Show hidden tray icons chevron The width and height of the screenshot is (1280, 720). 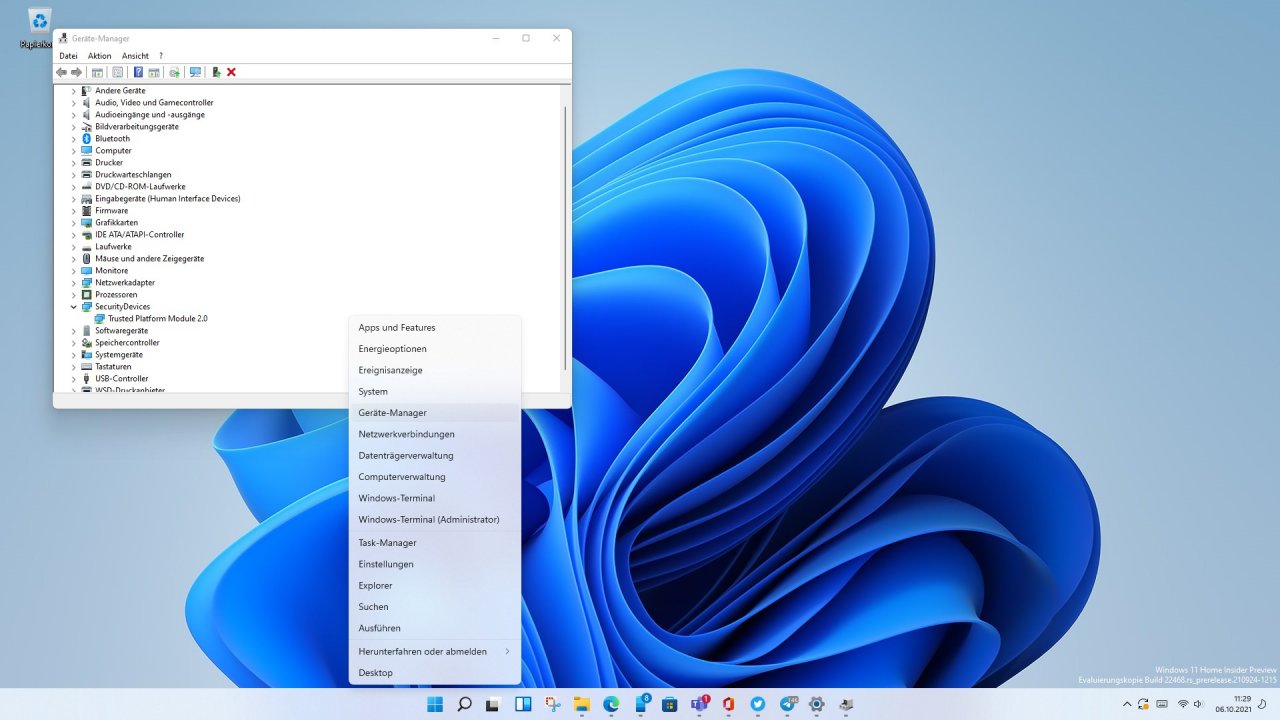pos(1128,704)
